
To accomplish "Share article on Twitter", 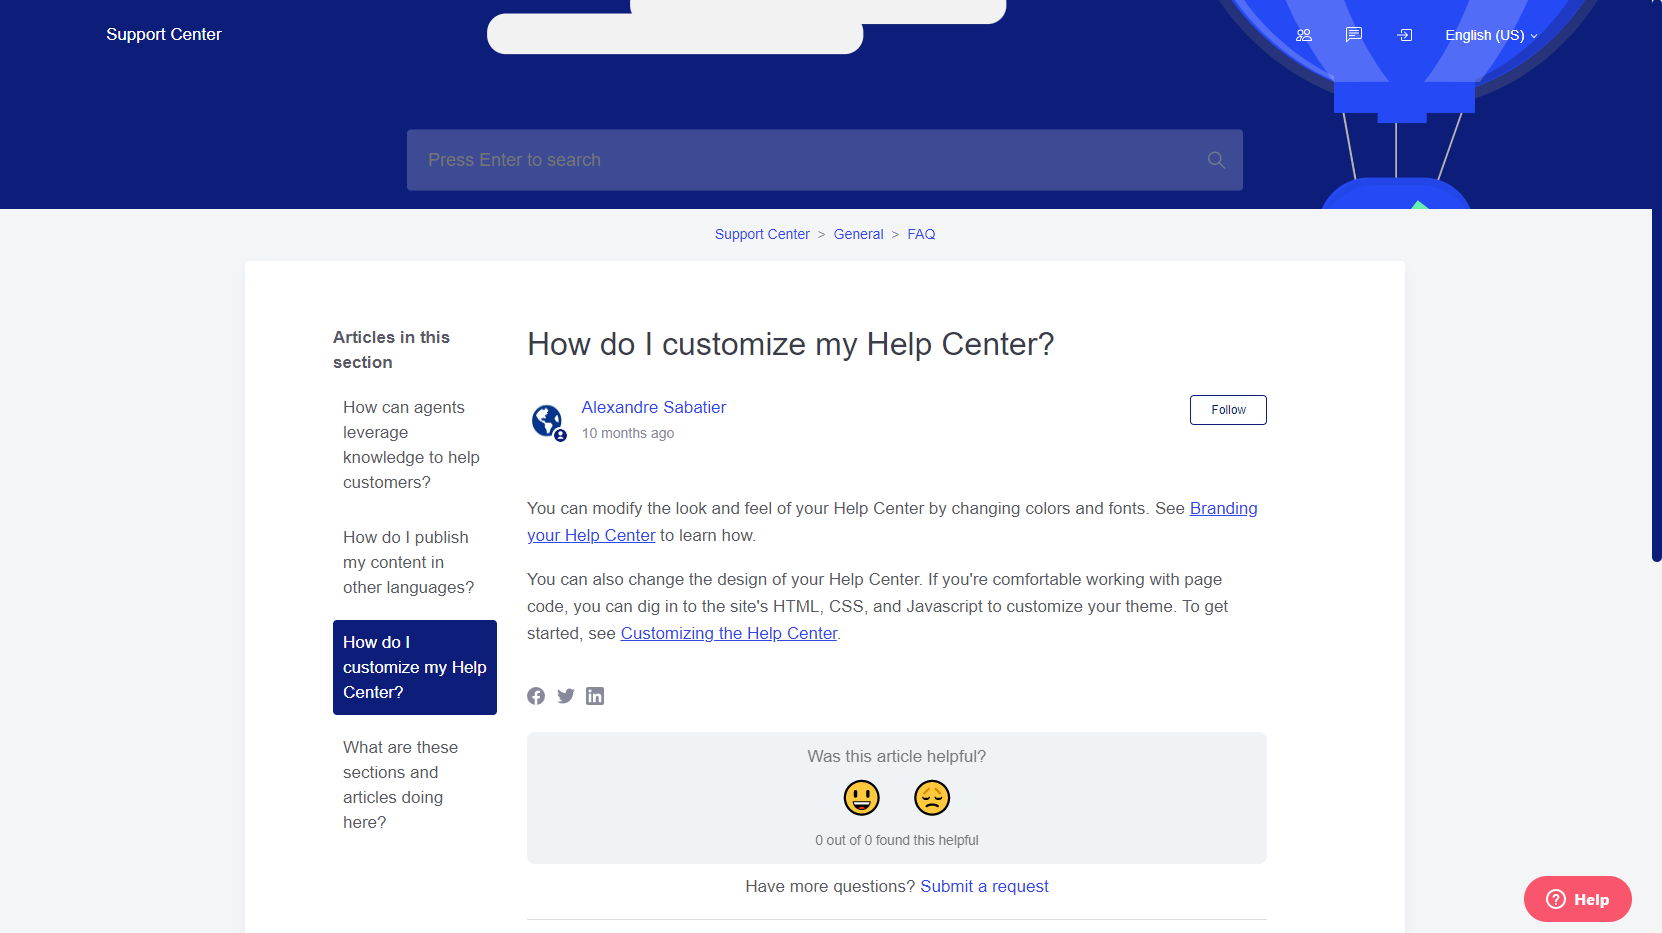I will (x=566, y=696).
